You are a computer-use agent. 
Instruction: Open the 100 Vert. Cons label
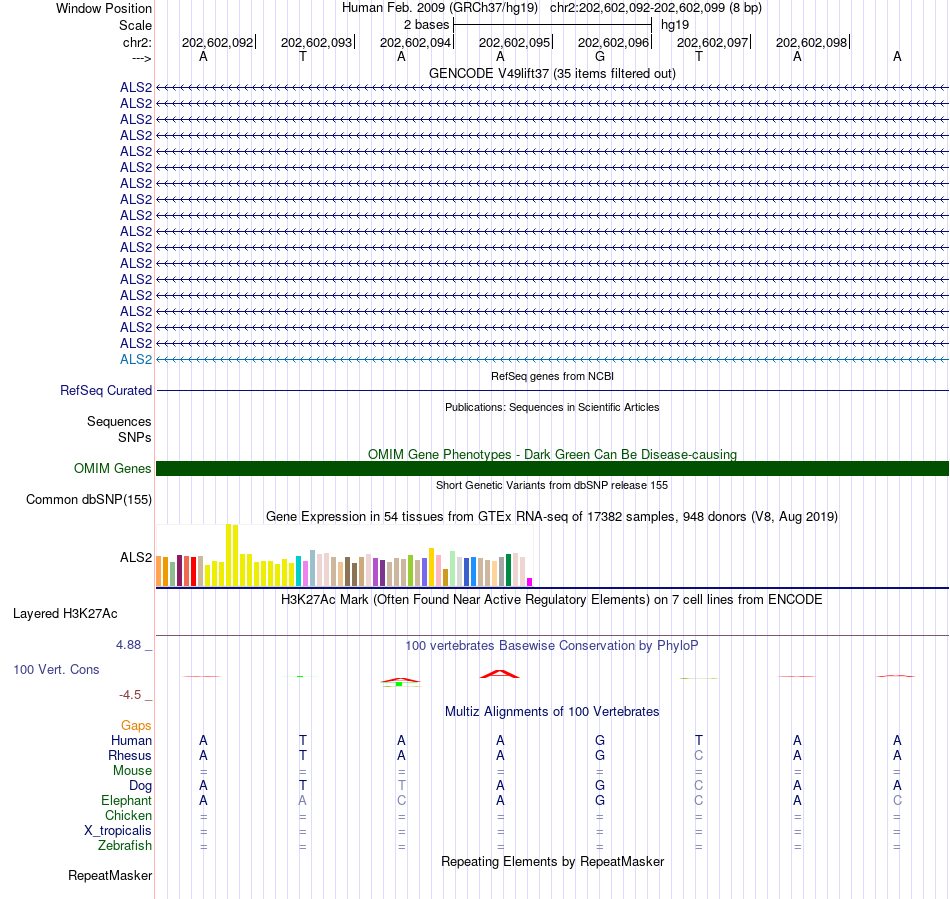(56, 669)
